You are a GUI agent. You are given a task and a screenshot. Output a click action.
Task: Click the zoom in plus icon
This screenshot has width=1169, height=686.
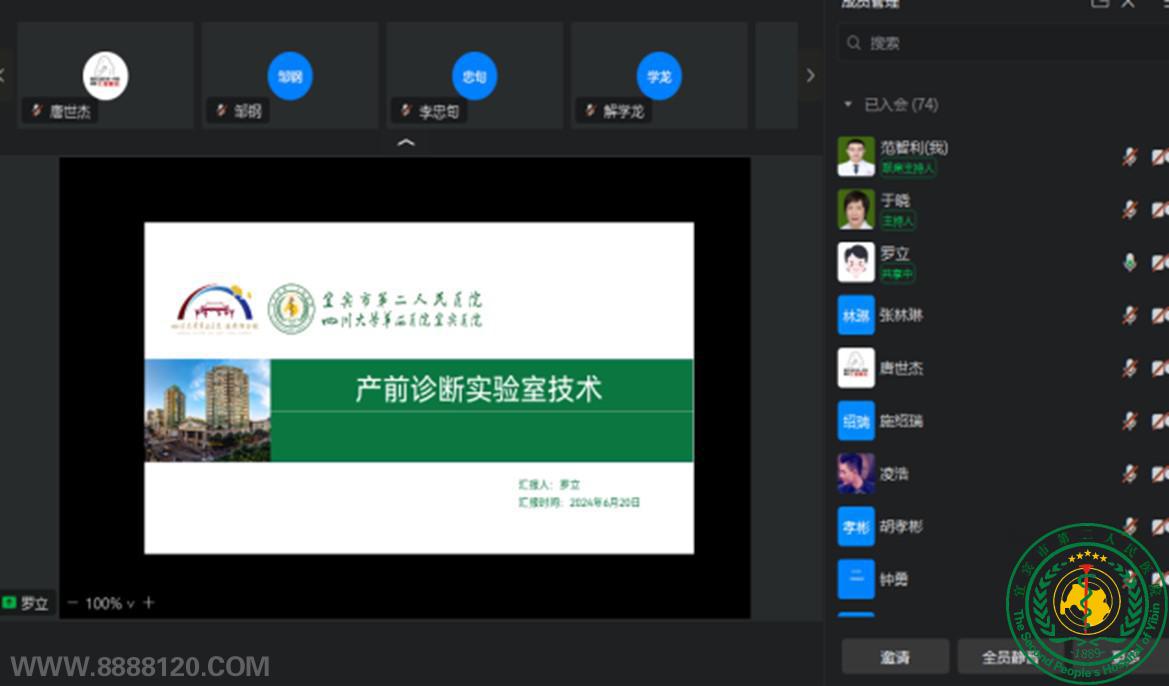(148, 603)
